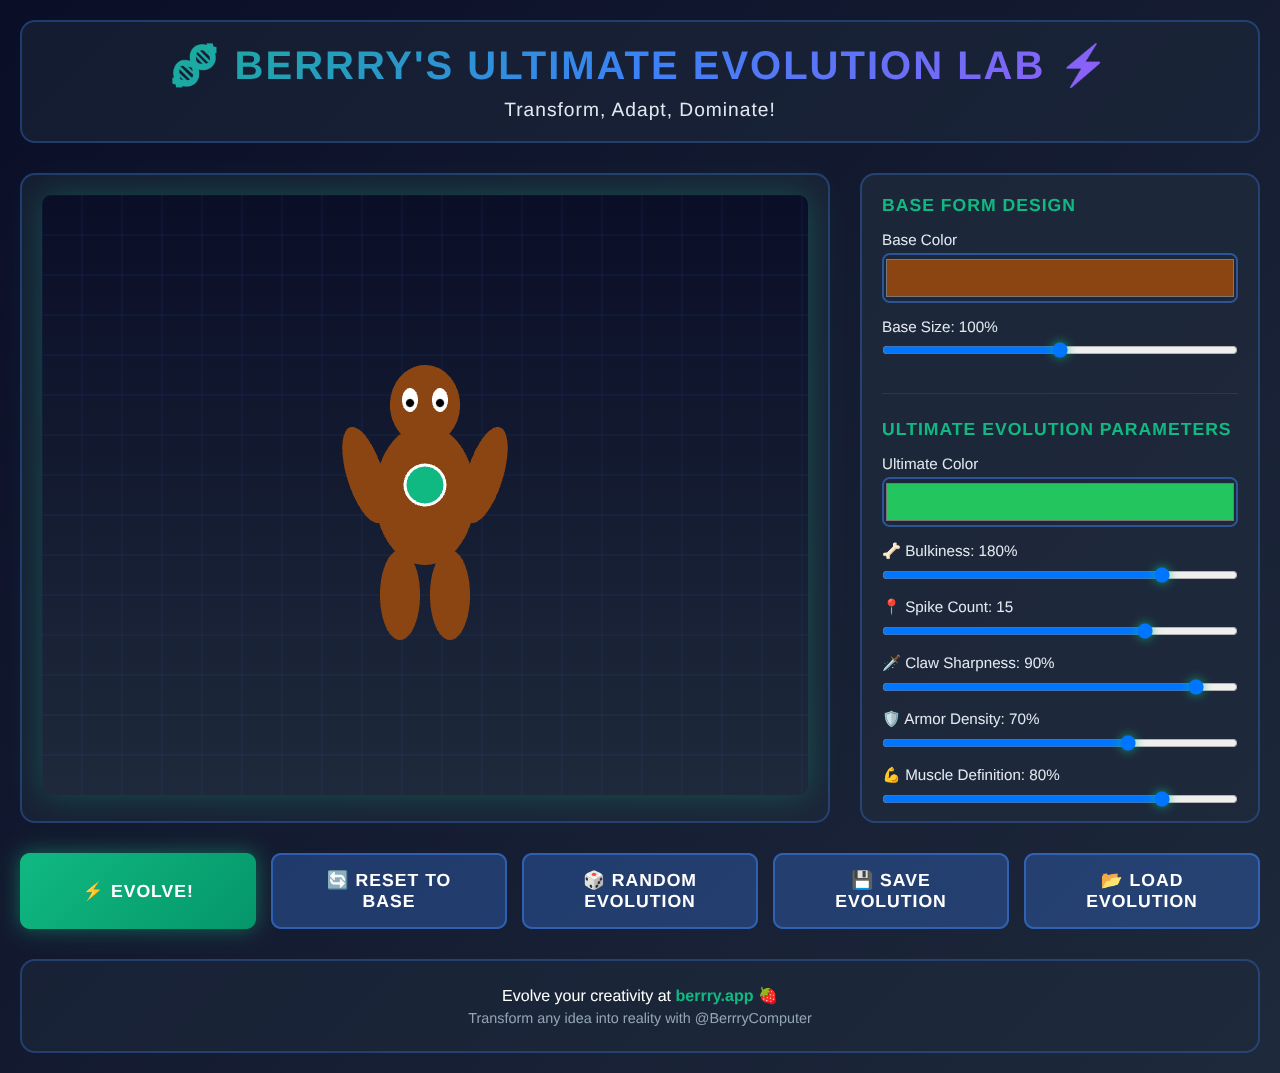
Task: Click the folder icon on Load Evolution
Action: point(1111,880)
